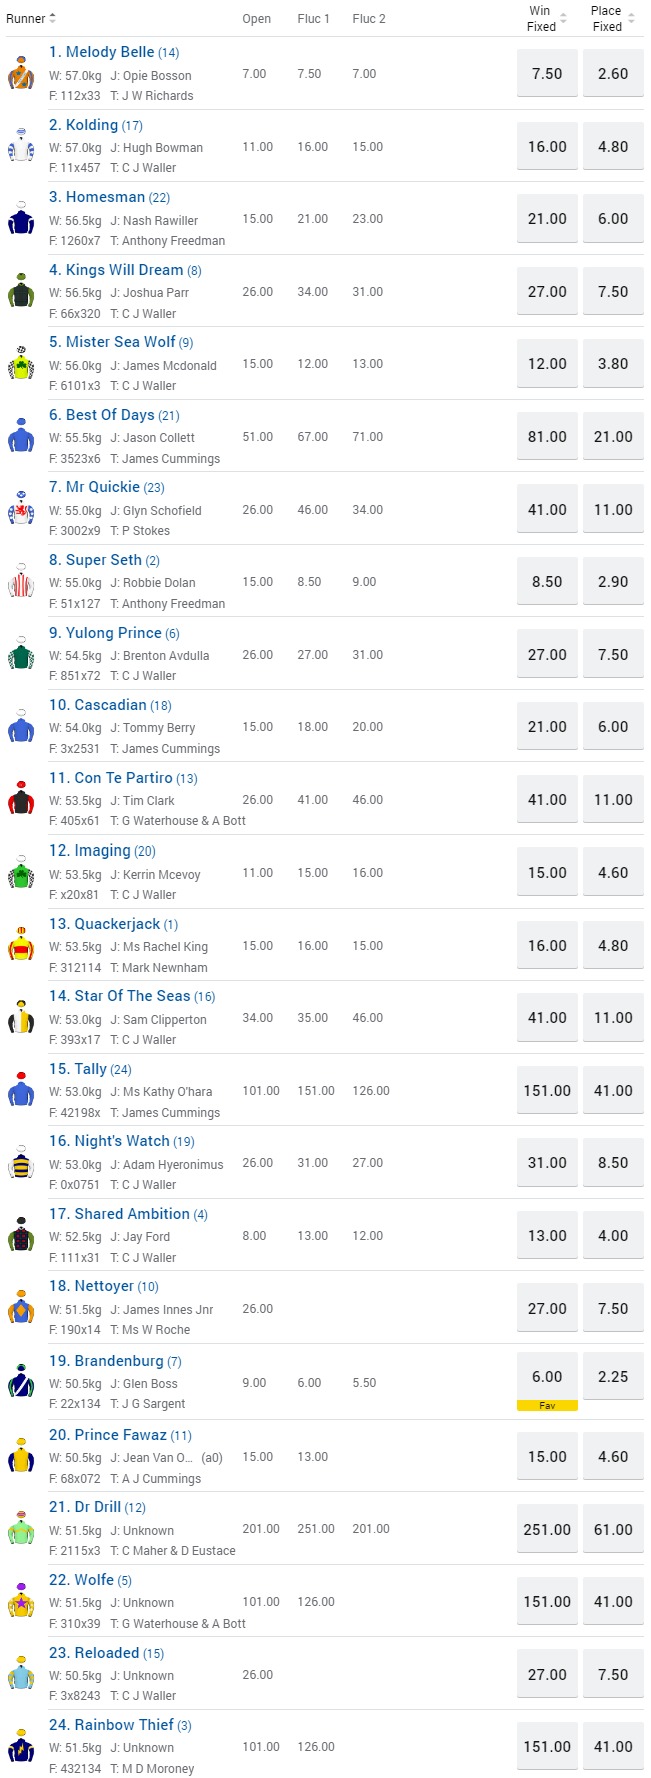Select Dr Drill's 251.00 win odds
This screenshot has height=1778, width=651.
[547, 1529]
